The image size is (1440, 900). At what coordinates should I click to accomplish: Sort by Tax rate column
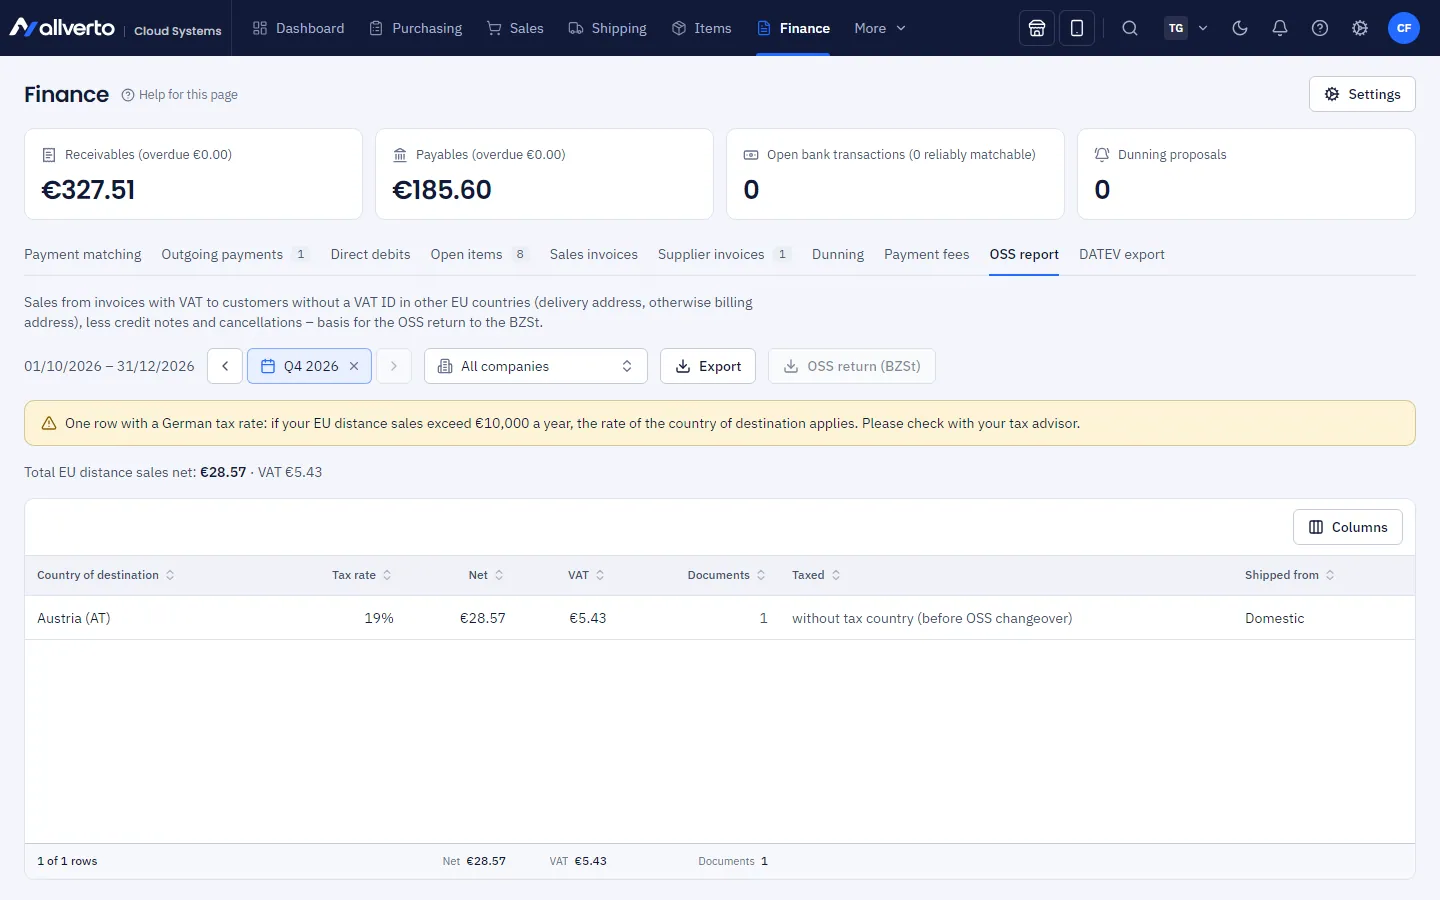pos(362,575)
